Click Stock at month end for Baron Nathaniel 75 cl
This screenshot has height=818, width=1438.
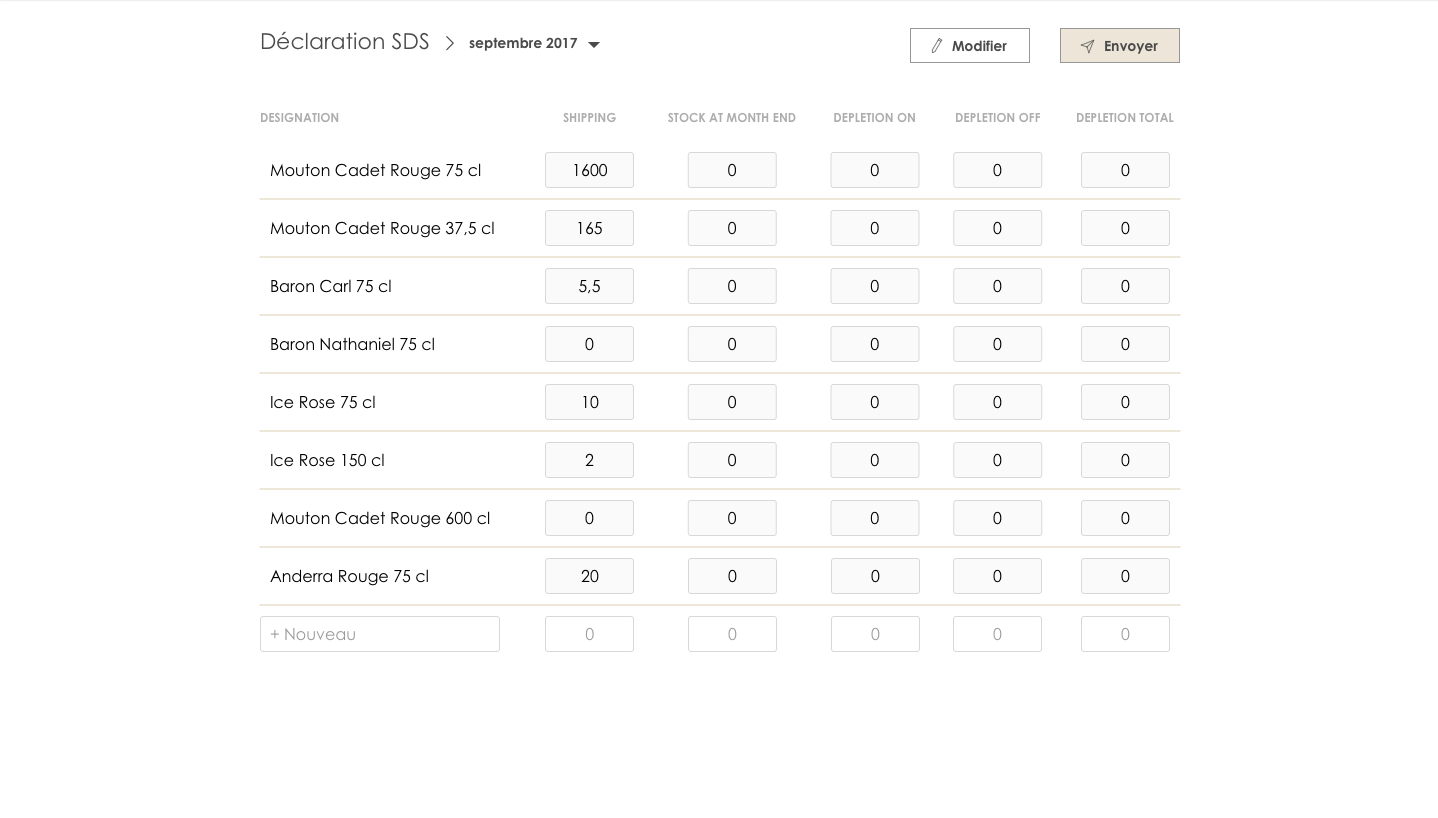[x=732, y=344]
